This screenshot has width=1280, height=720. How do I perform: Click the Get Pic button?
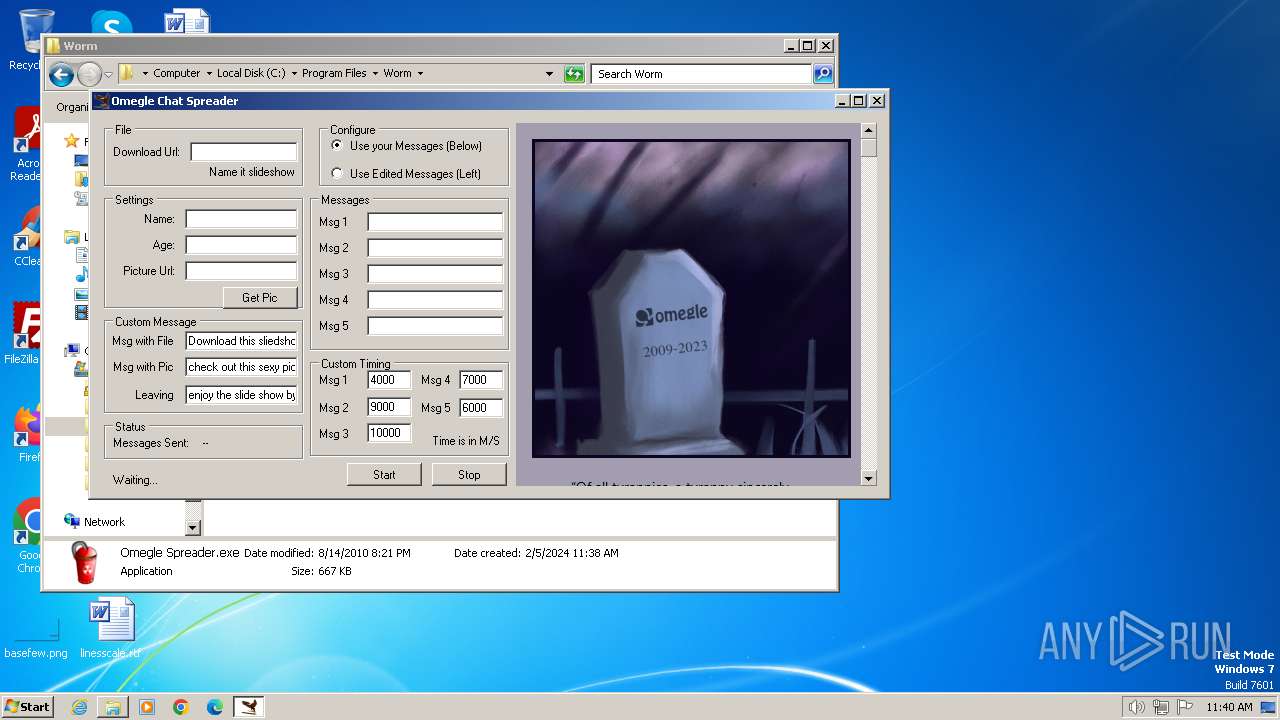click(x=260, y=298)
